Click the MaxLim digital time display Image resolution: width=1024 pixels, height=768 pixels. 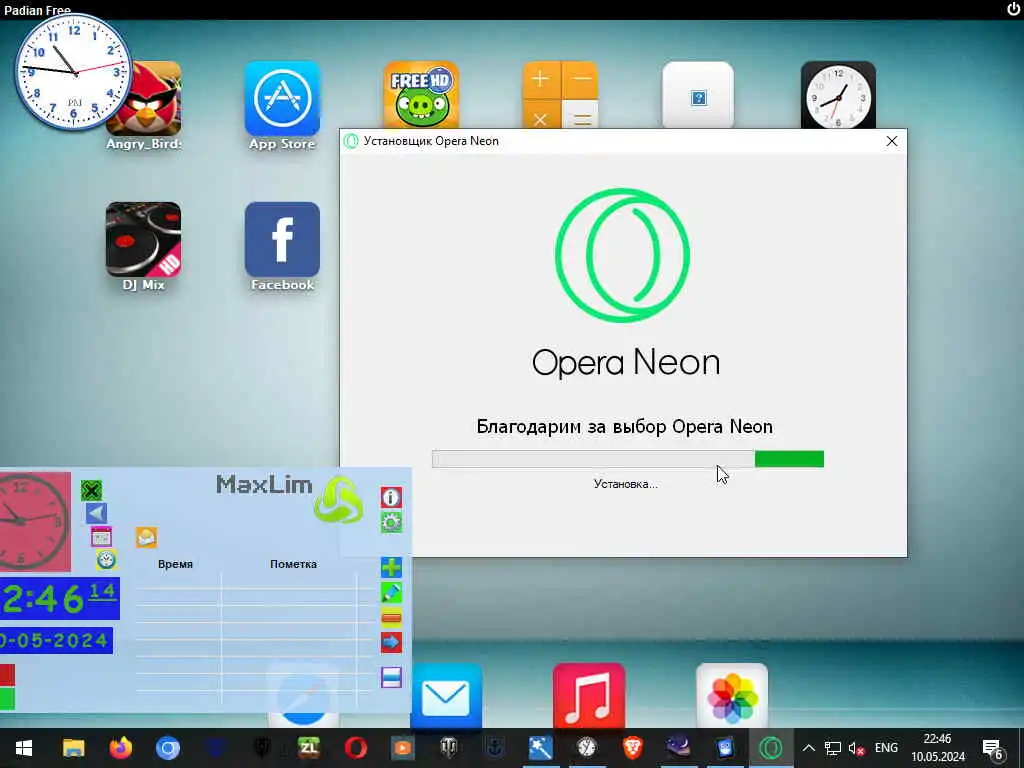click(59, 598)
